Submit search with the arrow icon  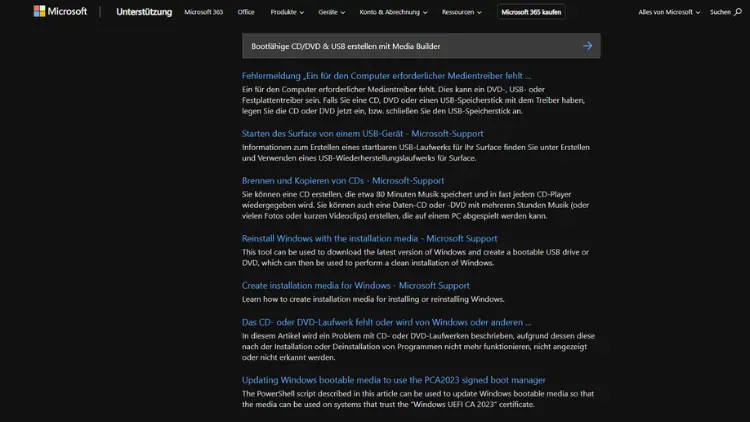587,46
